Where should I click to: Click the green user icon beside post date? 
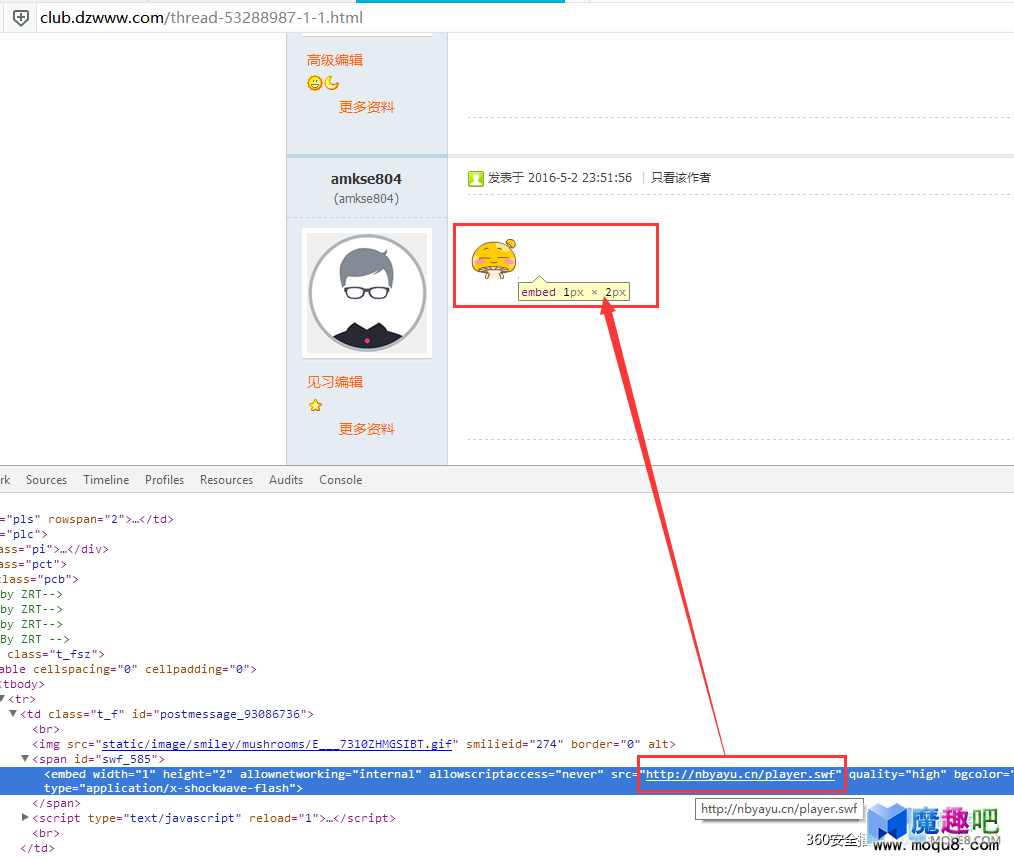(x=476, y=178)
